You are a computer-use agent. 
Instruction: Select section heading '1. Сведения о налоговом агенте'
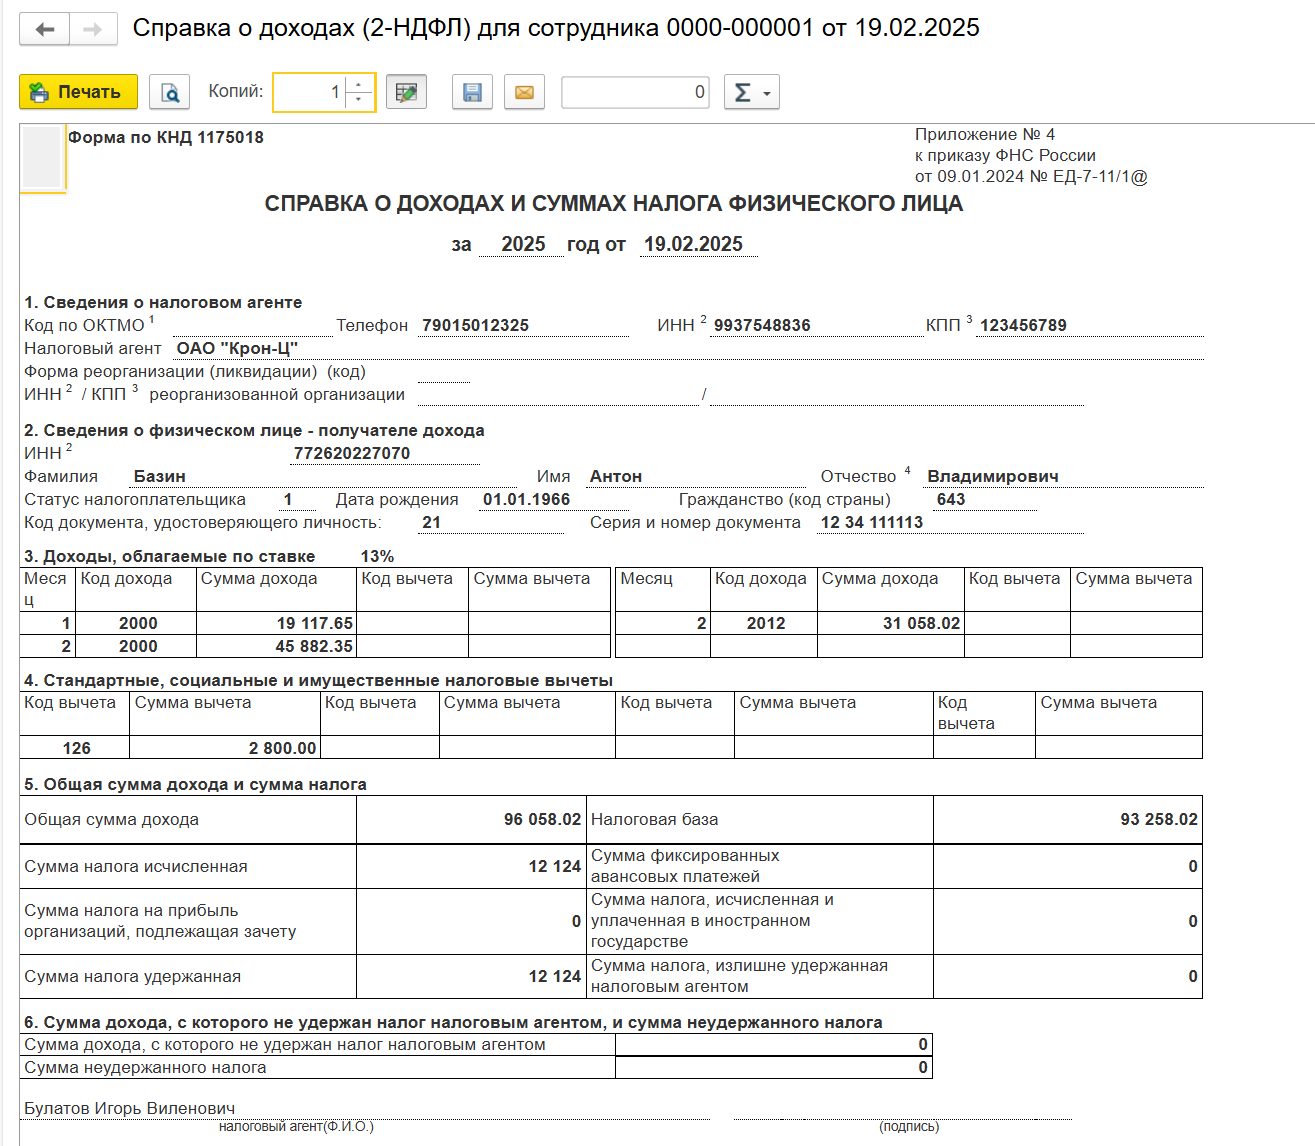pos(163,302)
